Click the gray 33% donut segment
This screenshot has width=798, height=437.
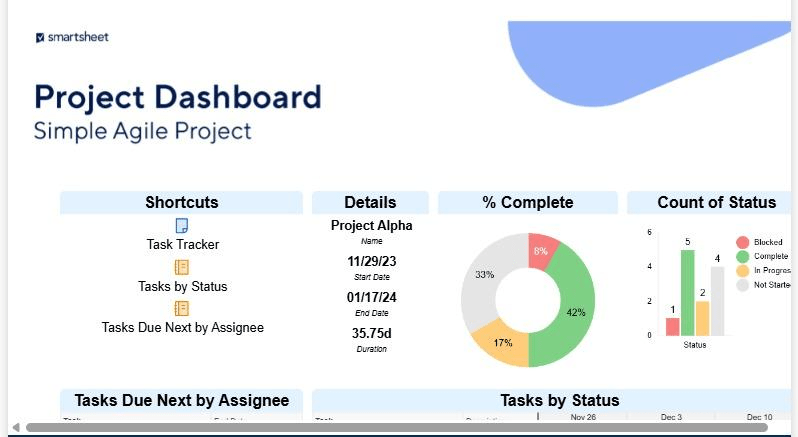483,277
